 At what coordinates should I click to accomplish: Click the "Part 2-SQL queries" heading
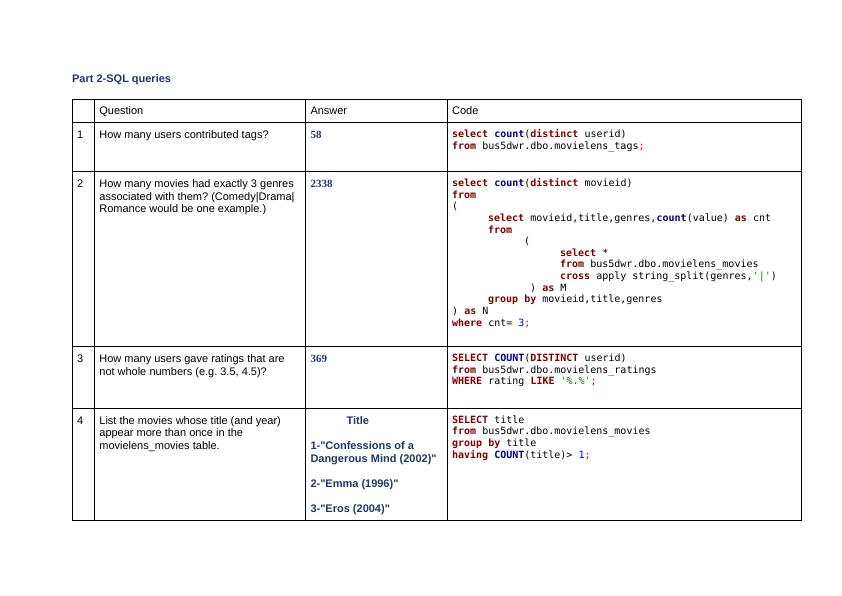[121, 78]
